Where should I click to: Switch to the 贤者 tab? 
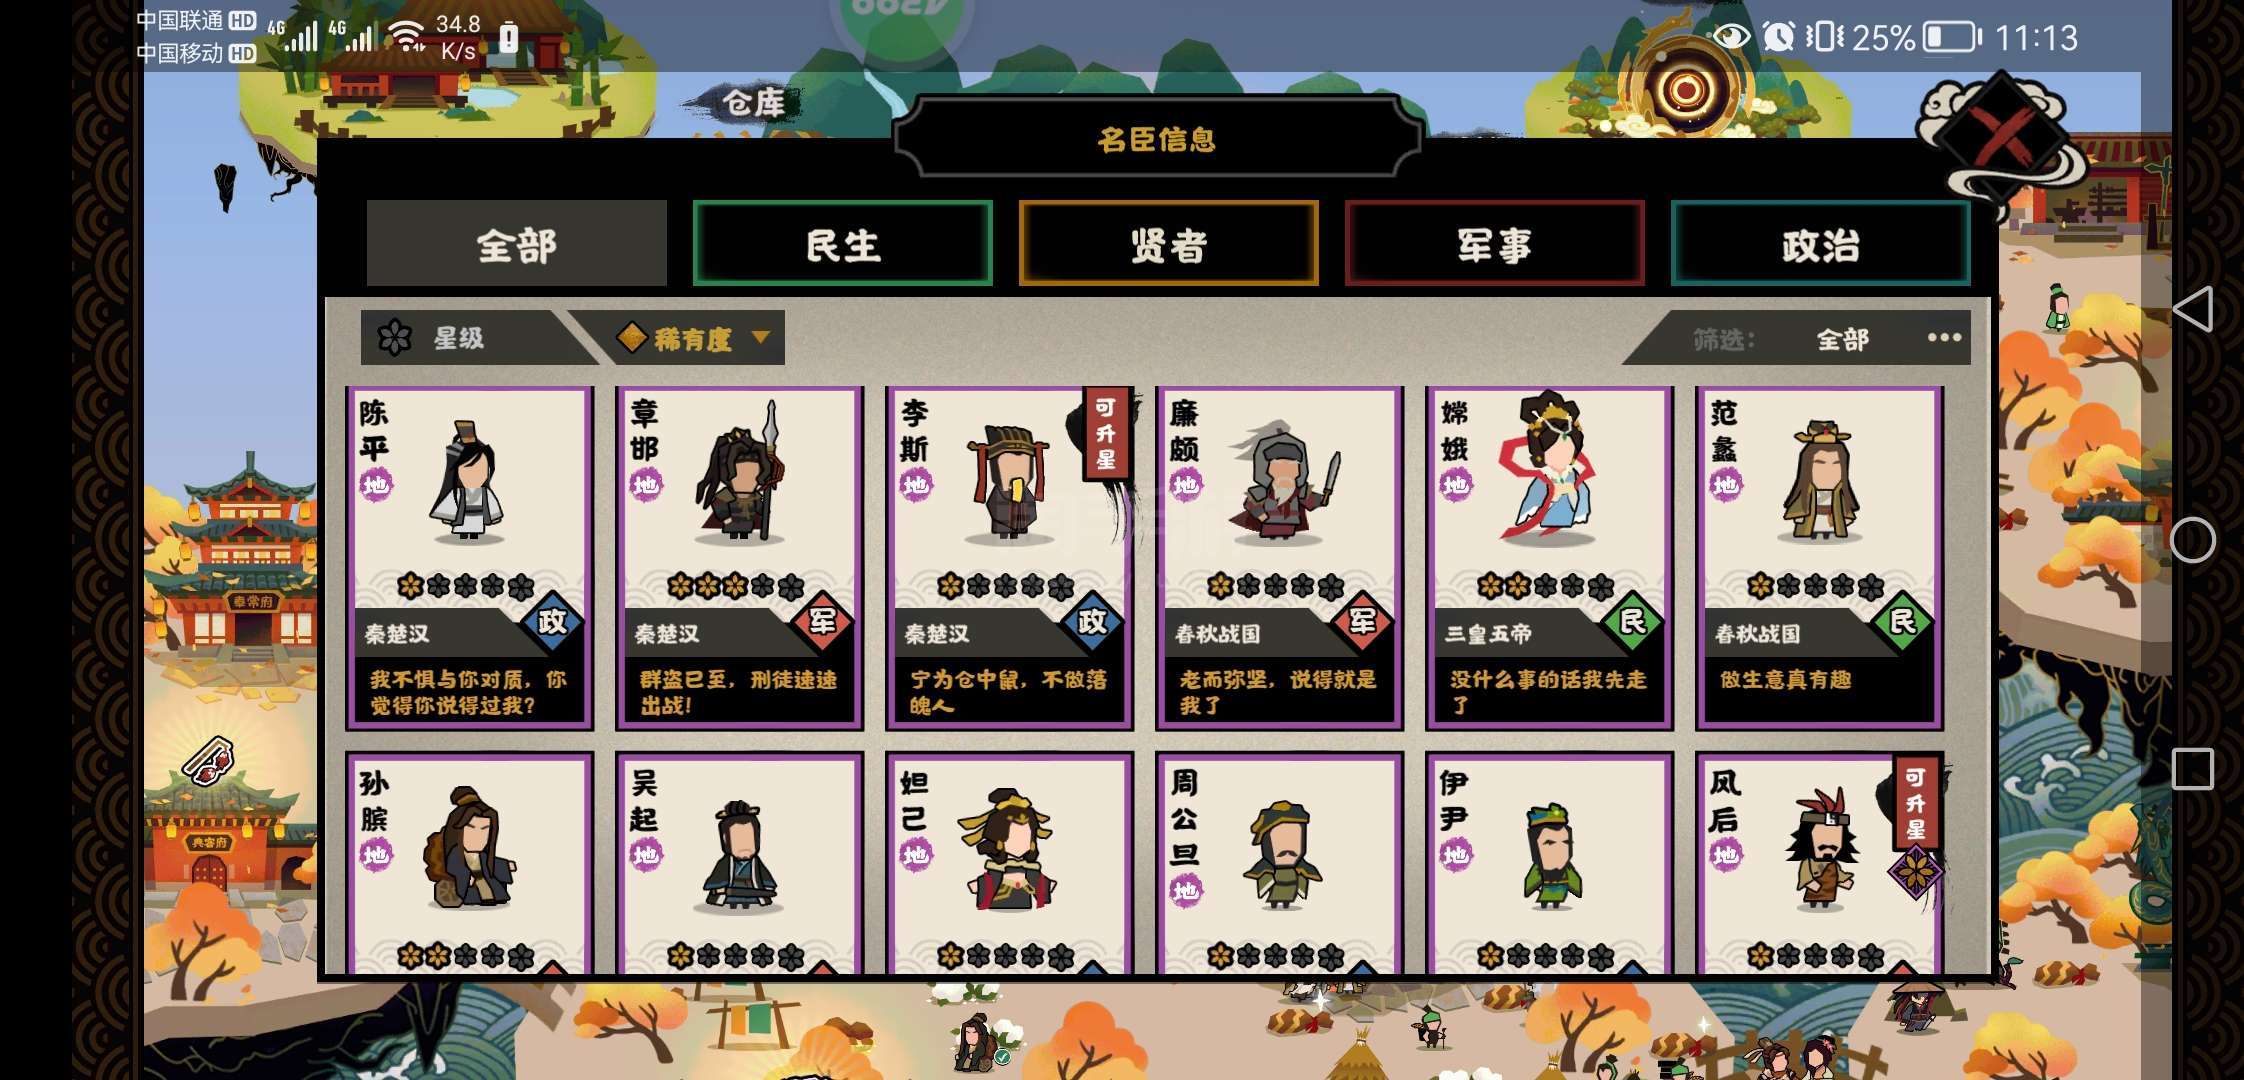pyautogui.click(x=1168, y=244)
